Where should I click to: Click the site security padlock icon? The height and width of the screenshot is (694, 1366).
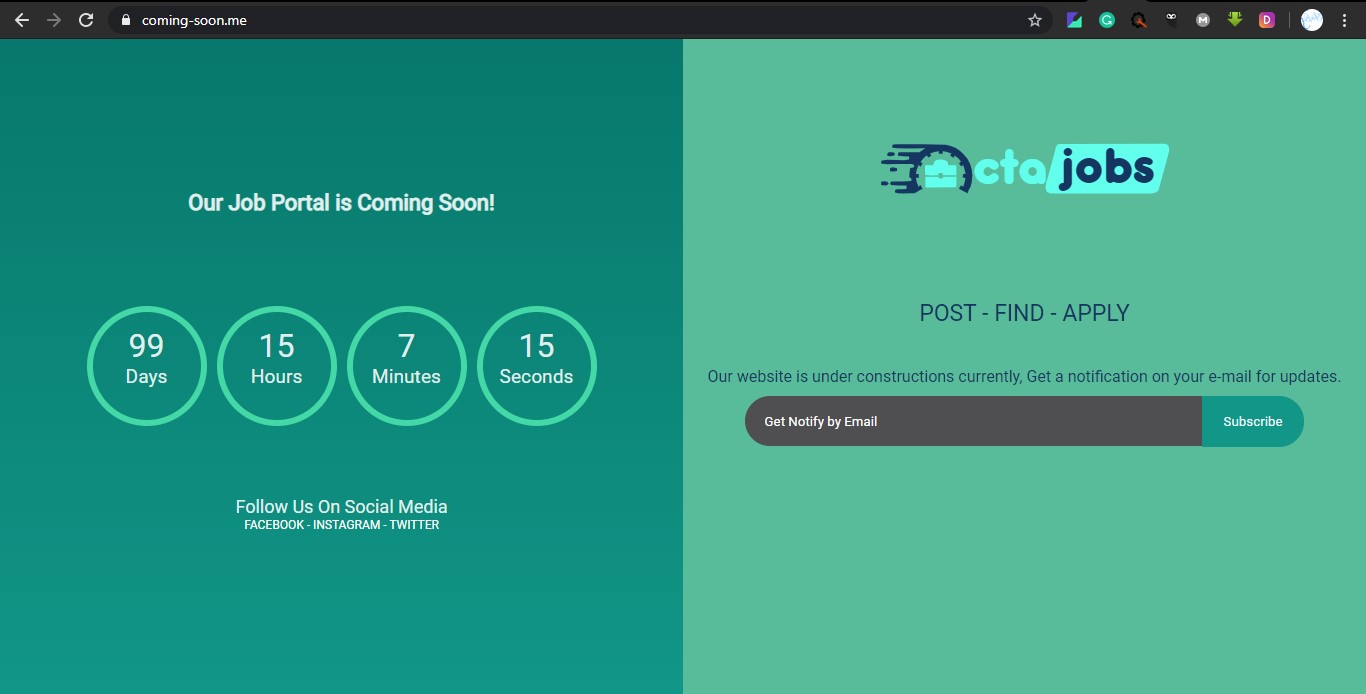coord(125,20)
